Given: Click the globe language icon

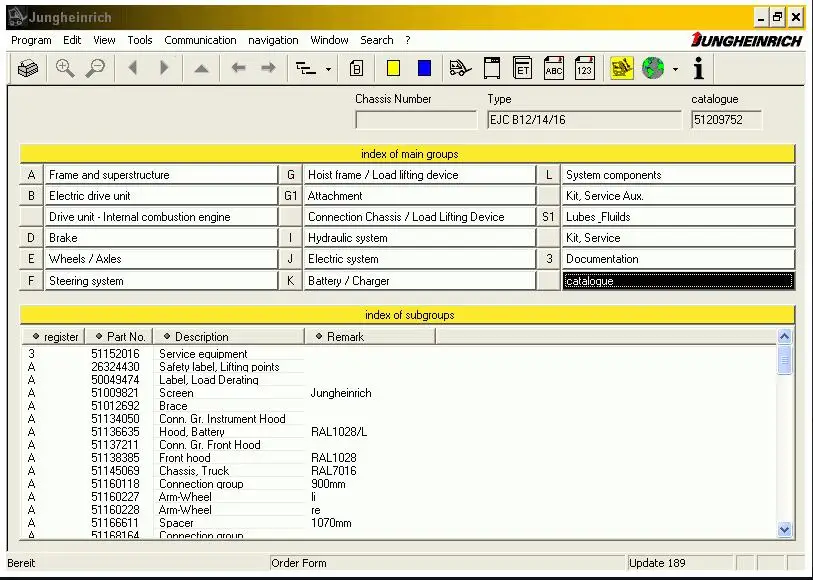Looking at the screenshot, I should pos(653,68).
